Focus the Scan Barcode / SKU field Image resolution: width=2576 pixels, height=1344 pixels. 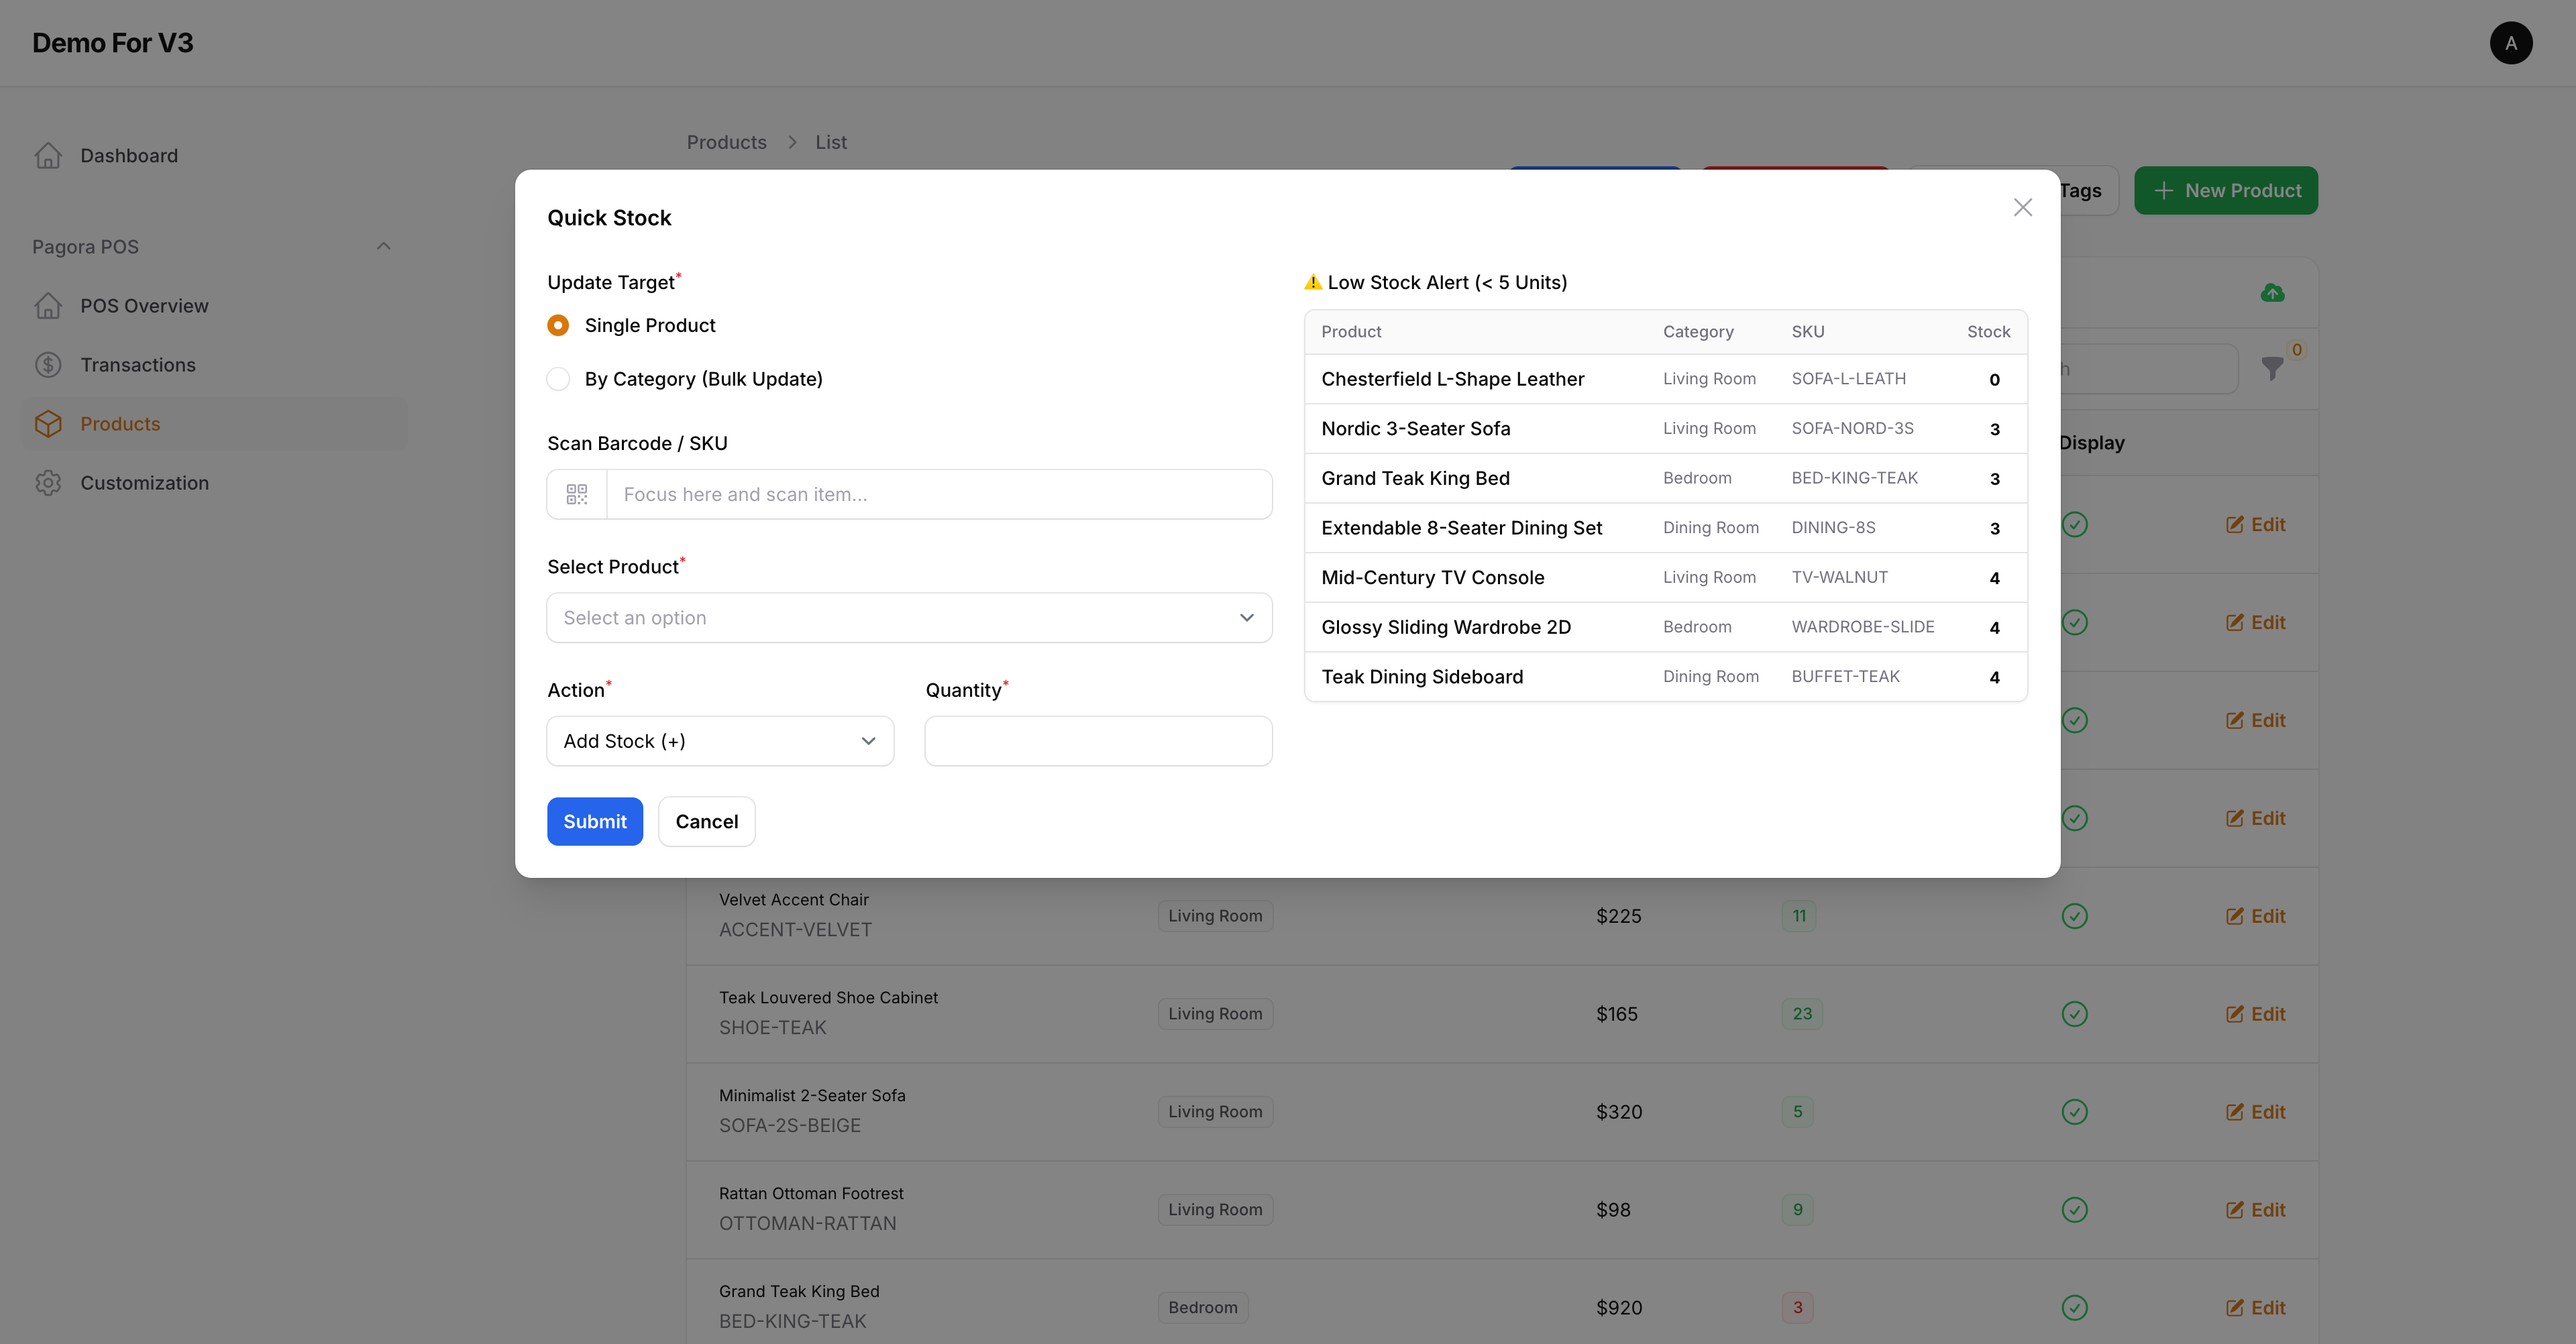[938, 494]
